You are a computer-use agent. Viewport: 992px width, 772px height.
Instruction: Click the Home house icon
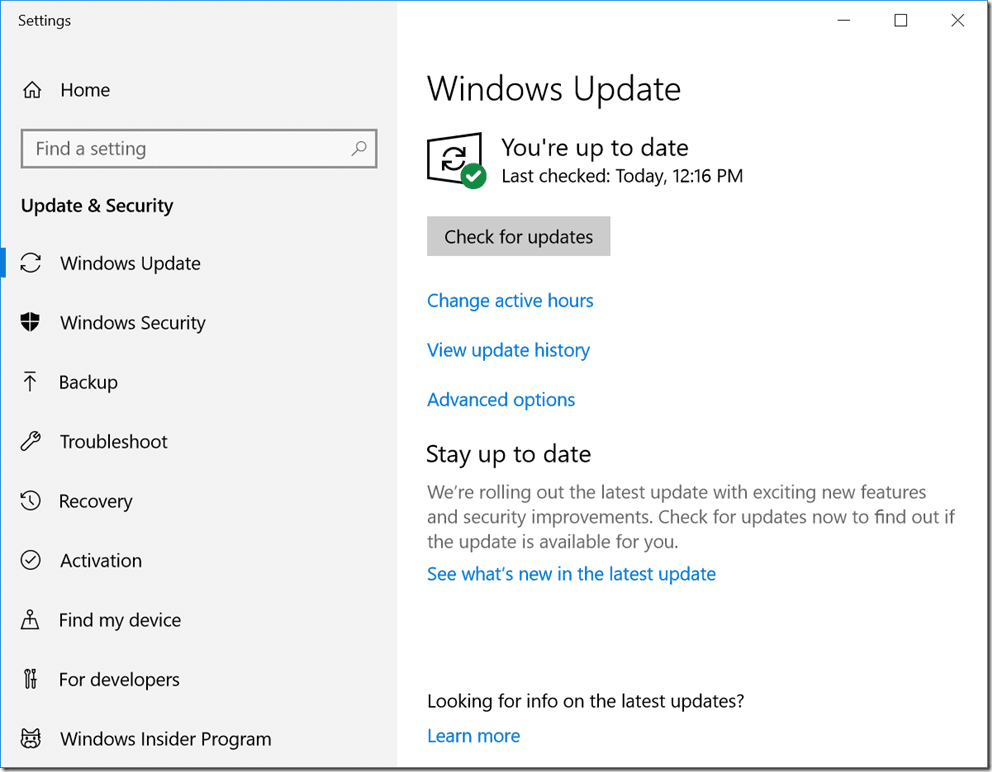click(x=32, y=90)
